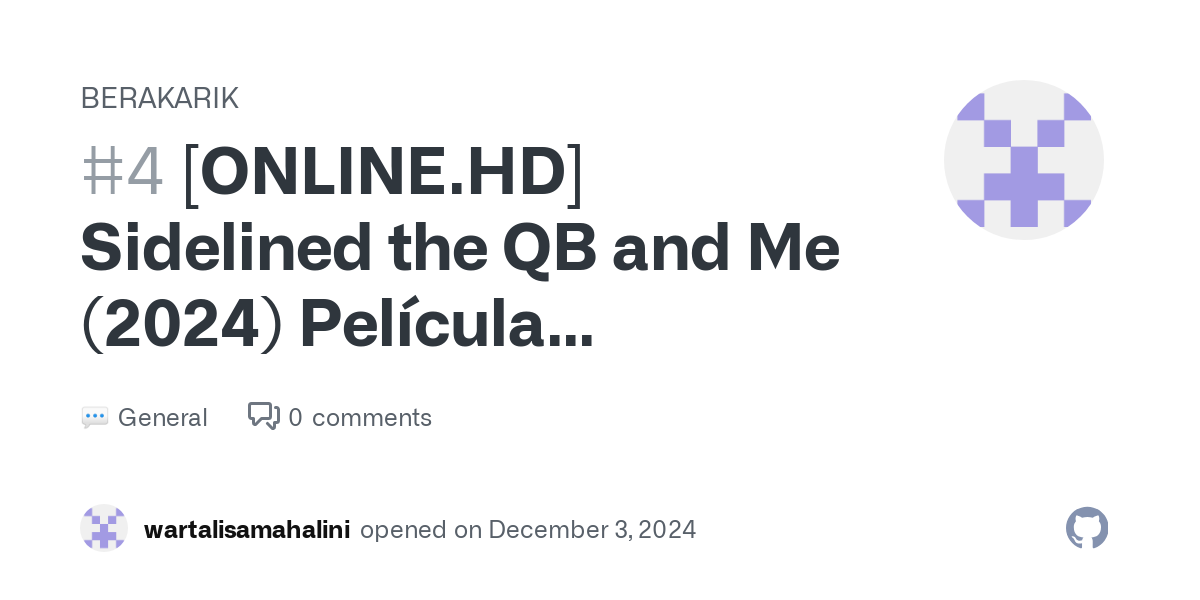Click the word "comments"
1200x600 pixels.
pos(372,418)
